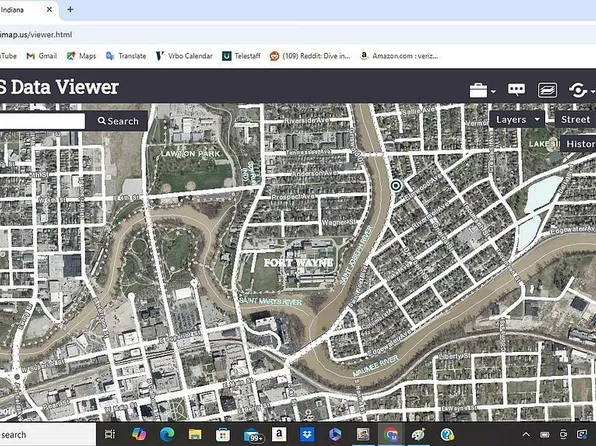Switch to the Street basemap button
The image size is (596, 446).
pyautogui.click(x=575, y=119)
